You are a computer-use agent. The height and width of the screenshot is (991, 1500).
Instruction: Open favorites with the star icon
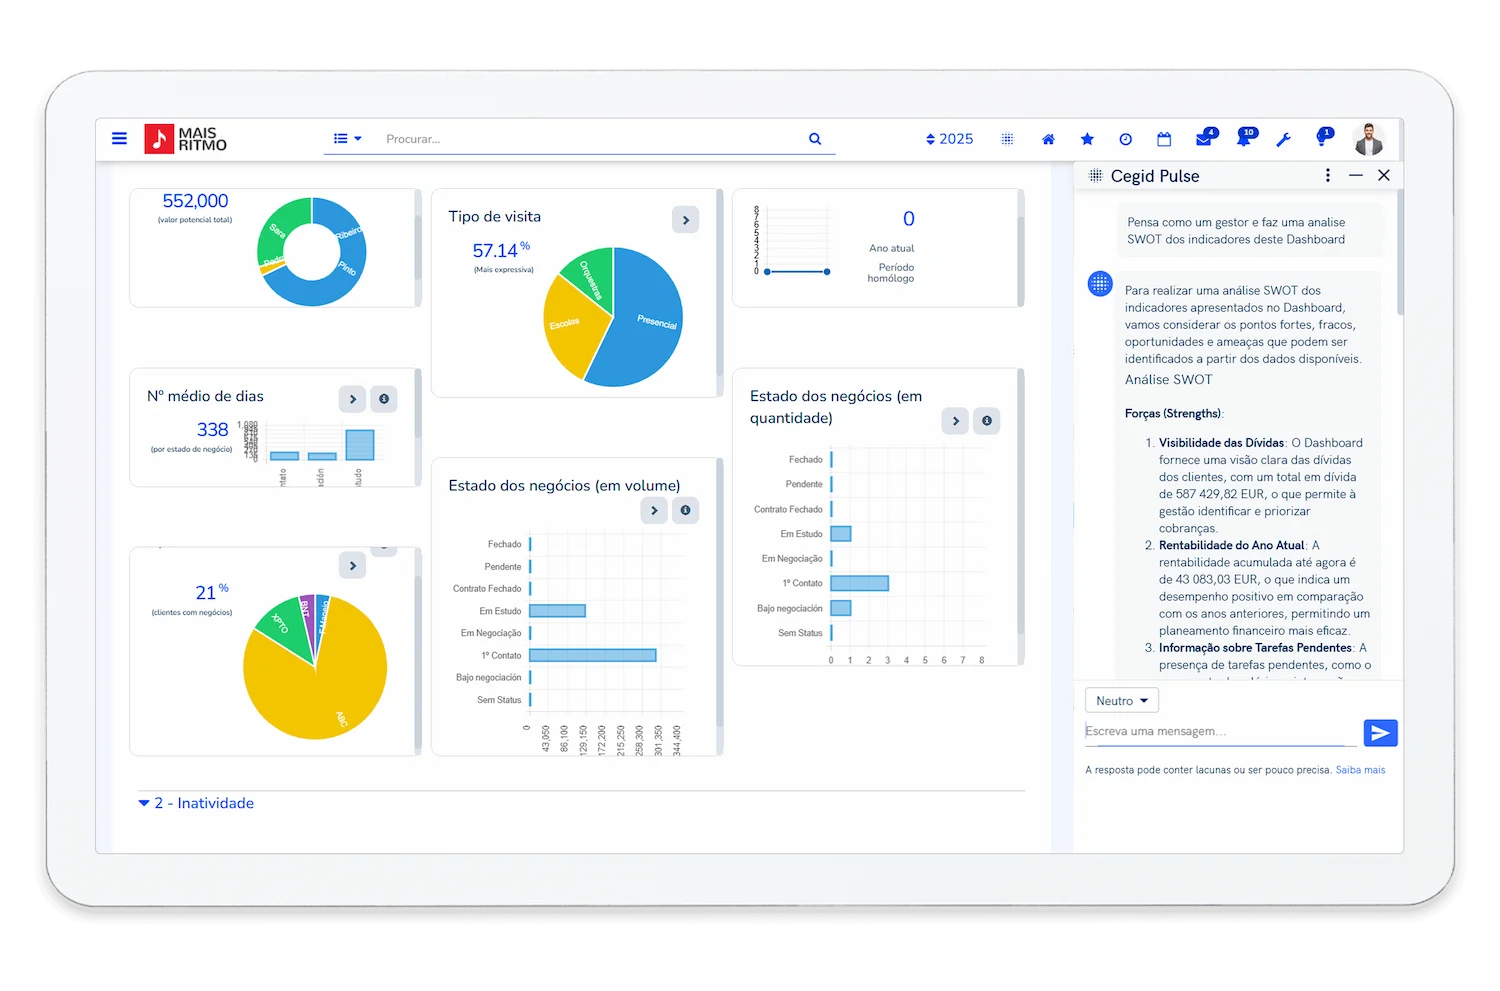[1087, 140]
